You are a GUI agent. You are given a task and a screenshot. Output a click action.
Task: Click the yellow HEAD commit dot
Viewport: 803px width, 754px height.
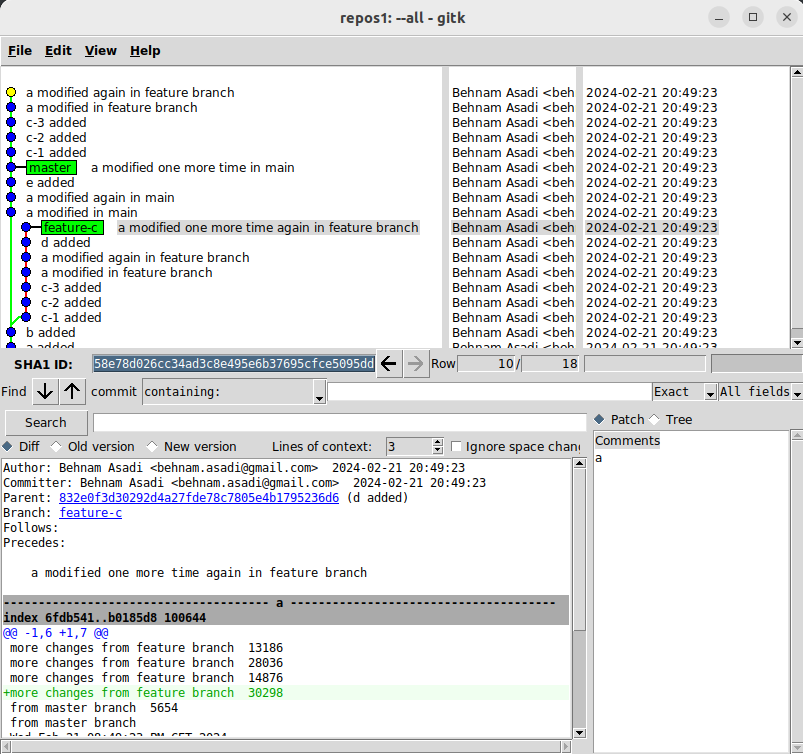(x=11, y=93)
